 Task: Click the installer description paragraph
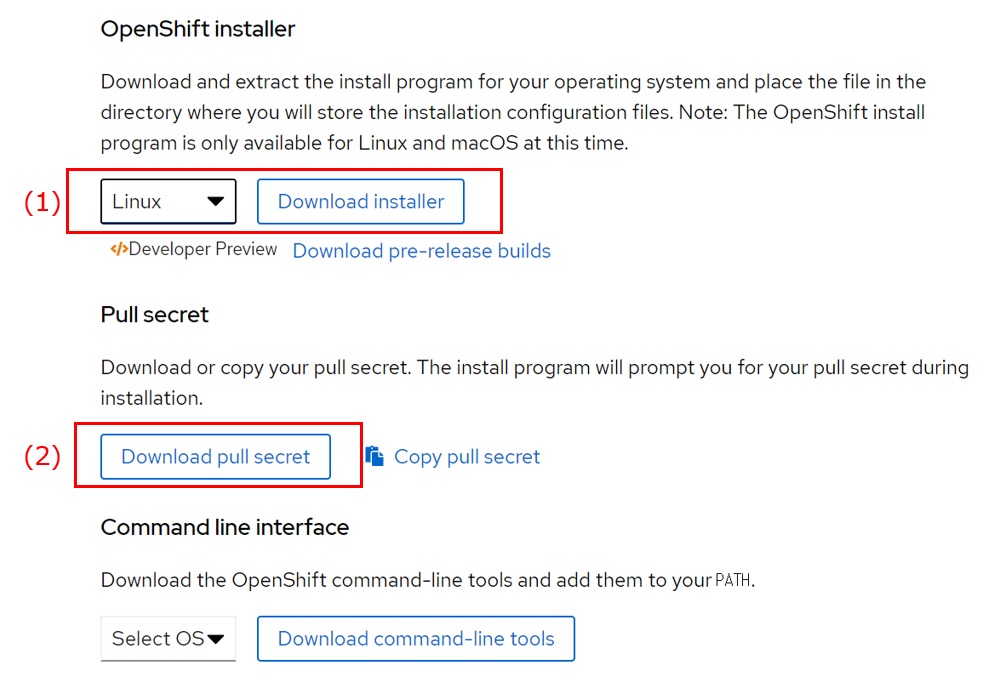513,112
